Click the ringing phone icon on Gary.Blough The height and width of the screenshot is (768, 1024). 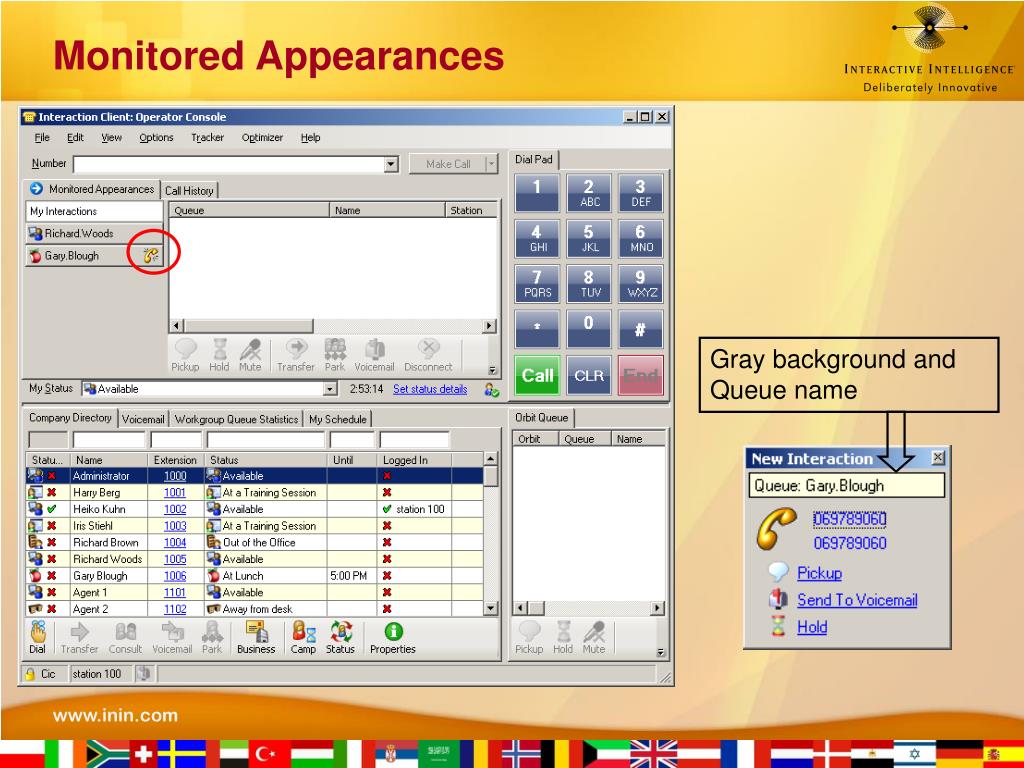(x=151, y=255)
